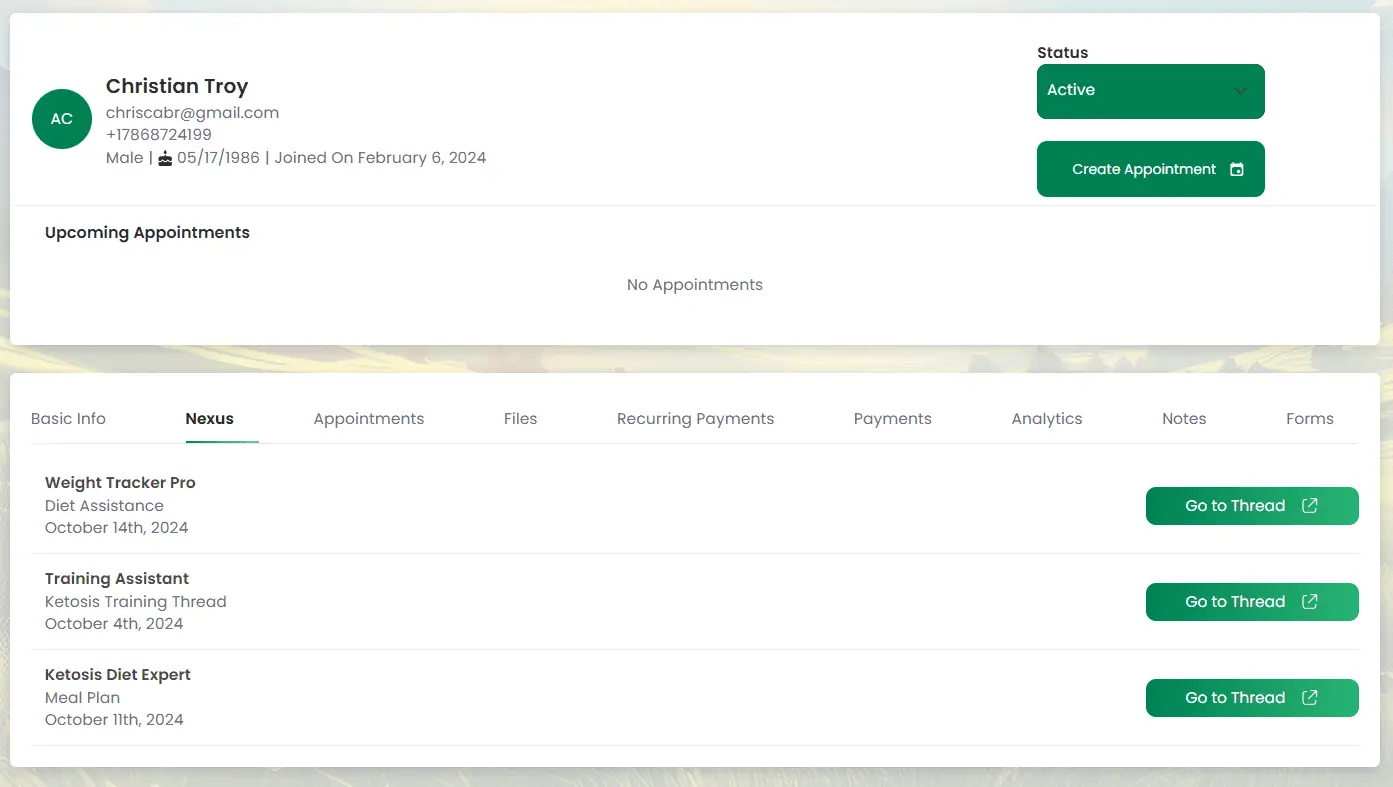Click external link icon for Training Assistant
1393x787 pixels.
(x=1309, y=602)
